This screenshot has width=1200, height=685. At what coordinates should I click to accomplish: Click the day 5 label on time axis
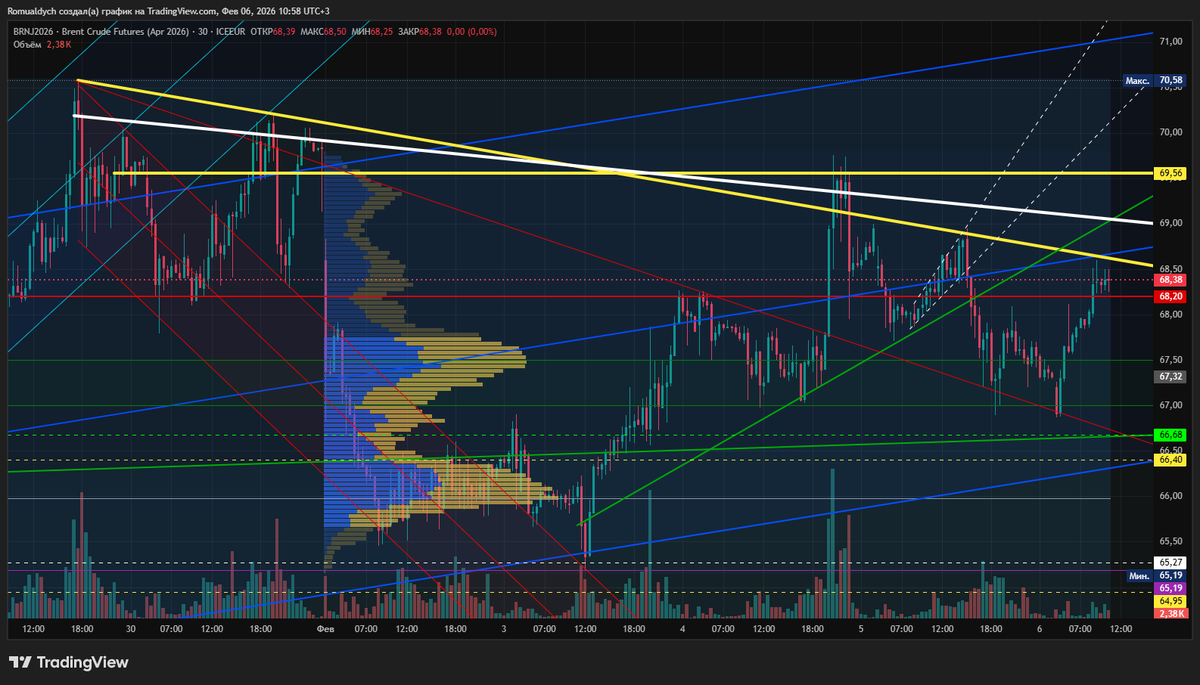coord(861,630)
